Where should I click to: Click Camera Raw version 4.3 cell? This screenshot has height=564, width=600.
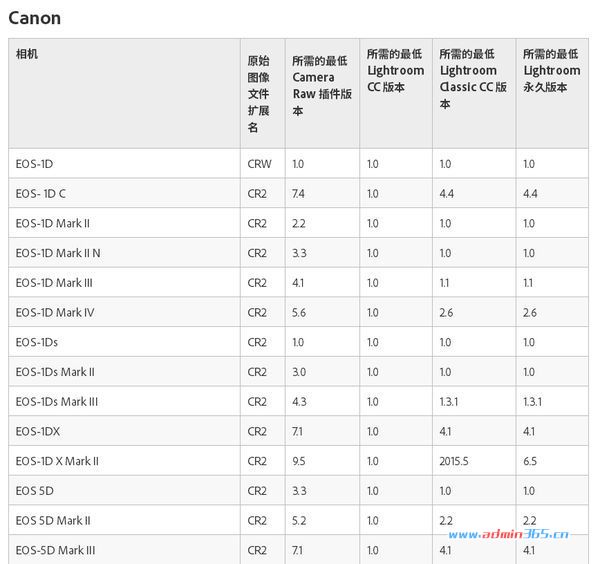(299, 402)
